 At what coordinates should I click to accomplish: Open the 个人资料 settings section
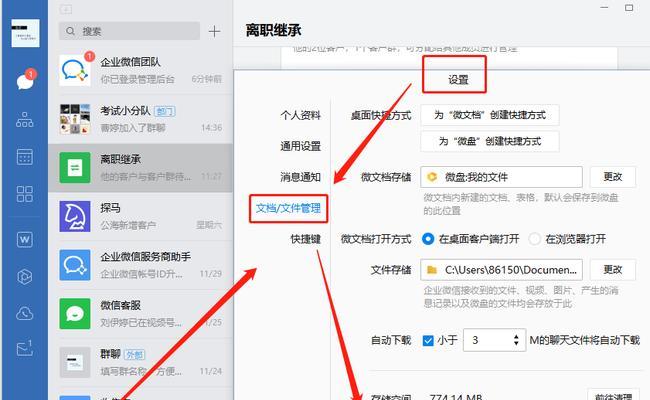[301, 115]
